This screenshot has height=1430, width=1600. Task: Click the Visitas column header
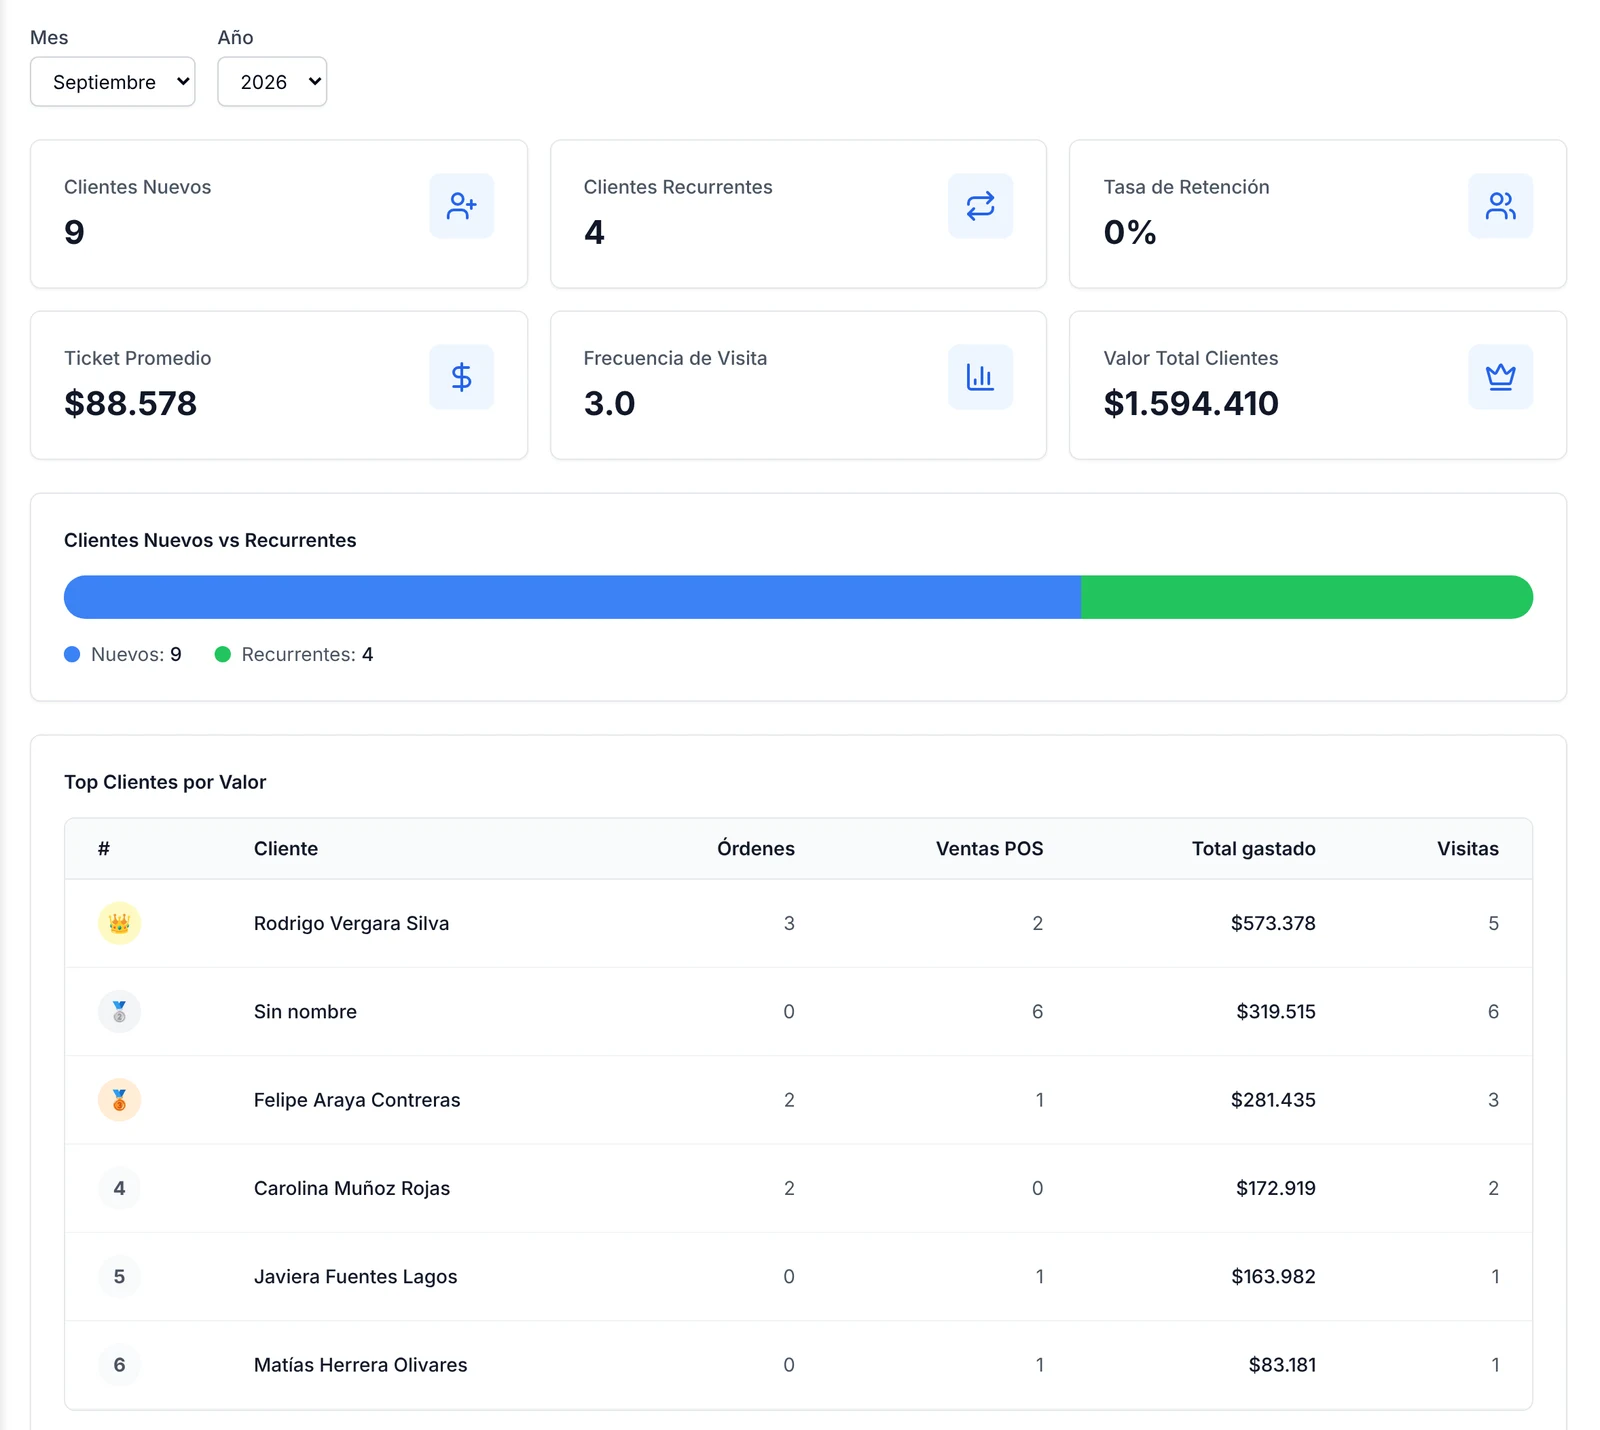coord(1468,849)
